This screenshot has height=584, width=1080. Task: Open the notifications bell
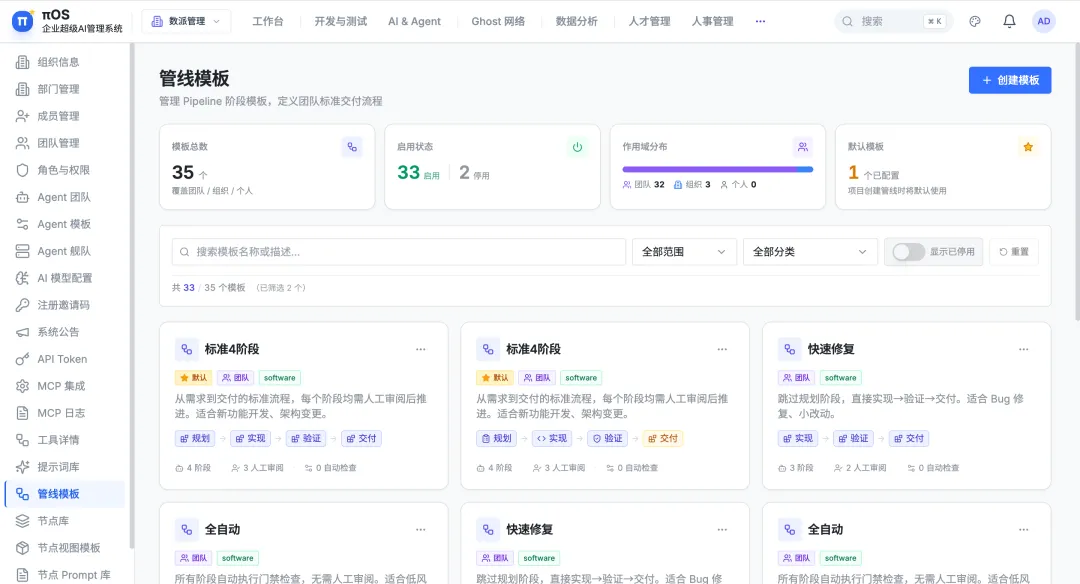(1009, 21)
